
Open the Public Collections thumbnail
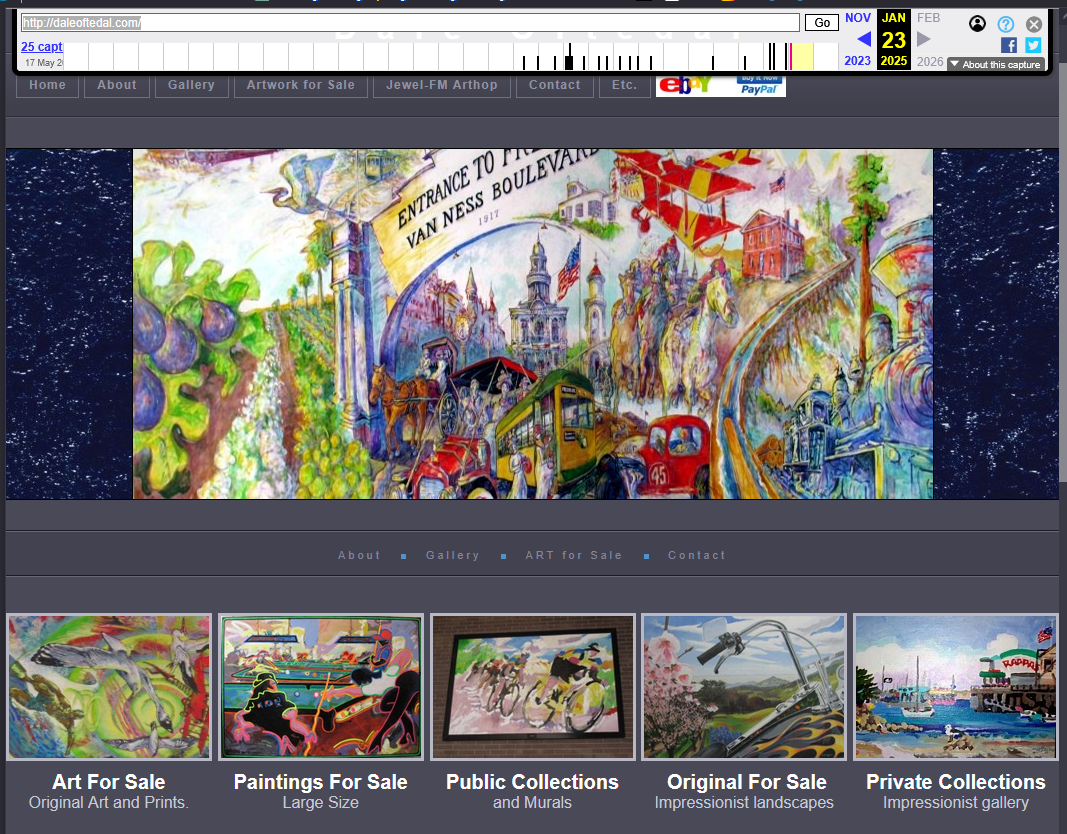tap(532, 687)
